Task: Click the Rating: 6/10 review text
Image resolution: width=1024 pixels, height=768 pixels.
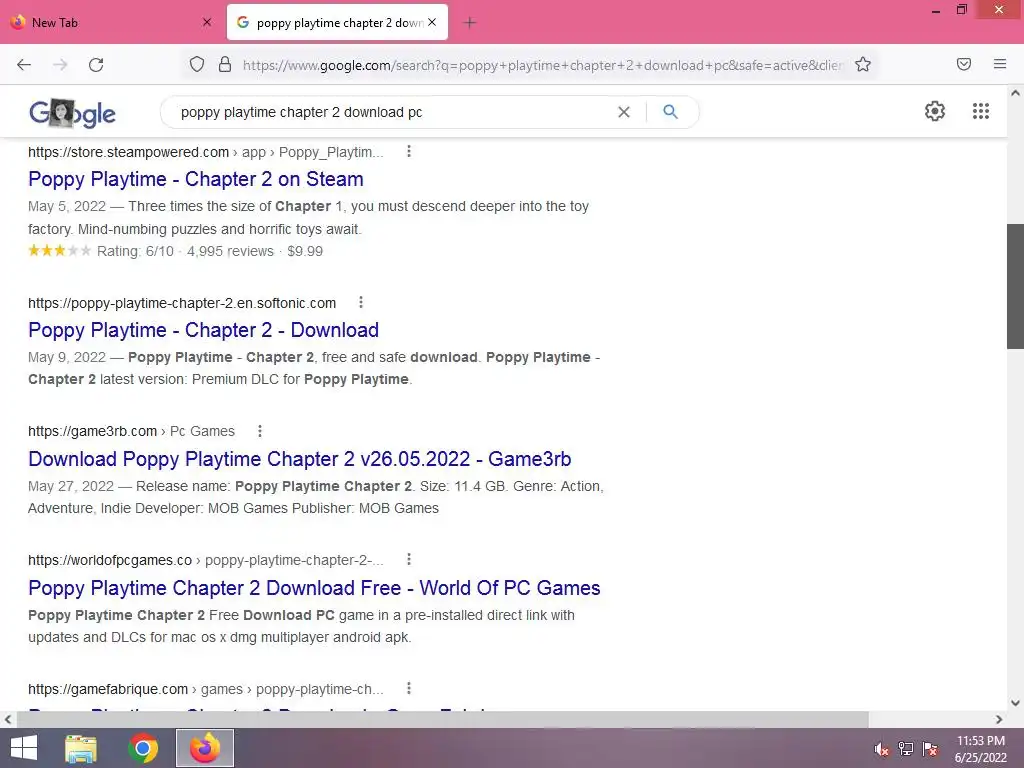Action: click(x=136, y=251)
